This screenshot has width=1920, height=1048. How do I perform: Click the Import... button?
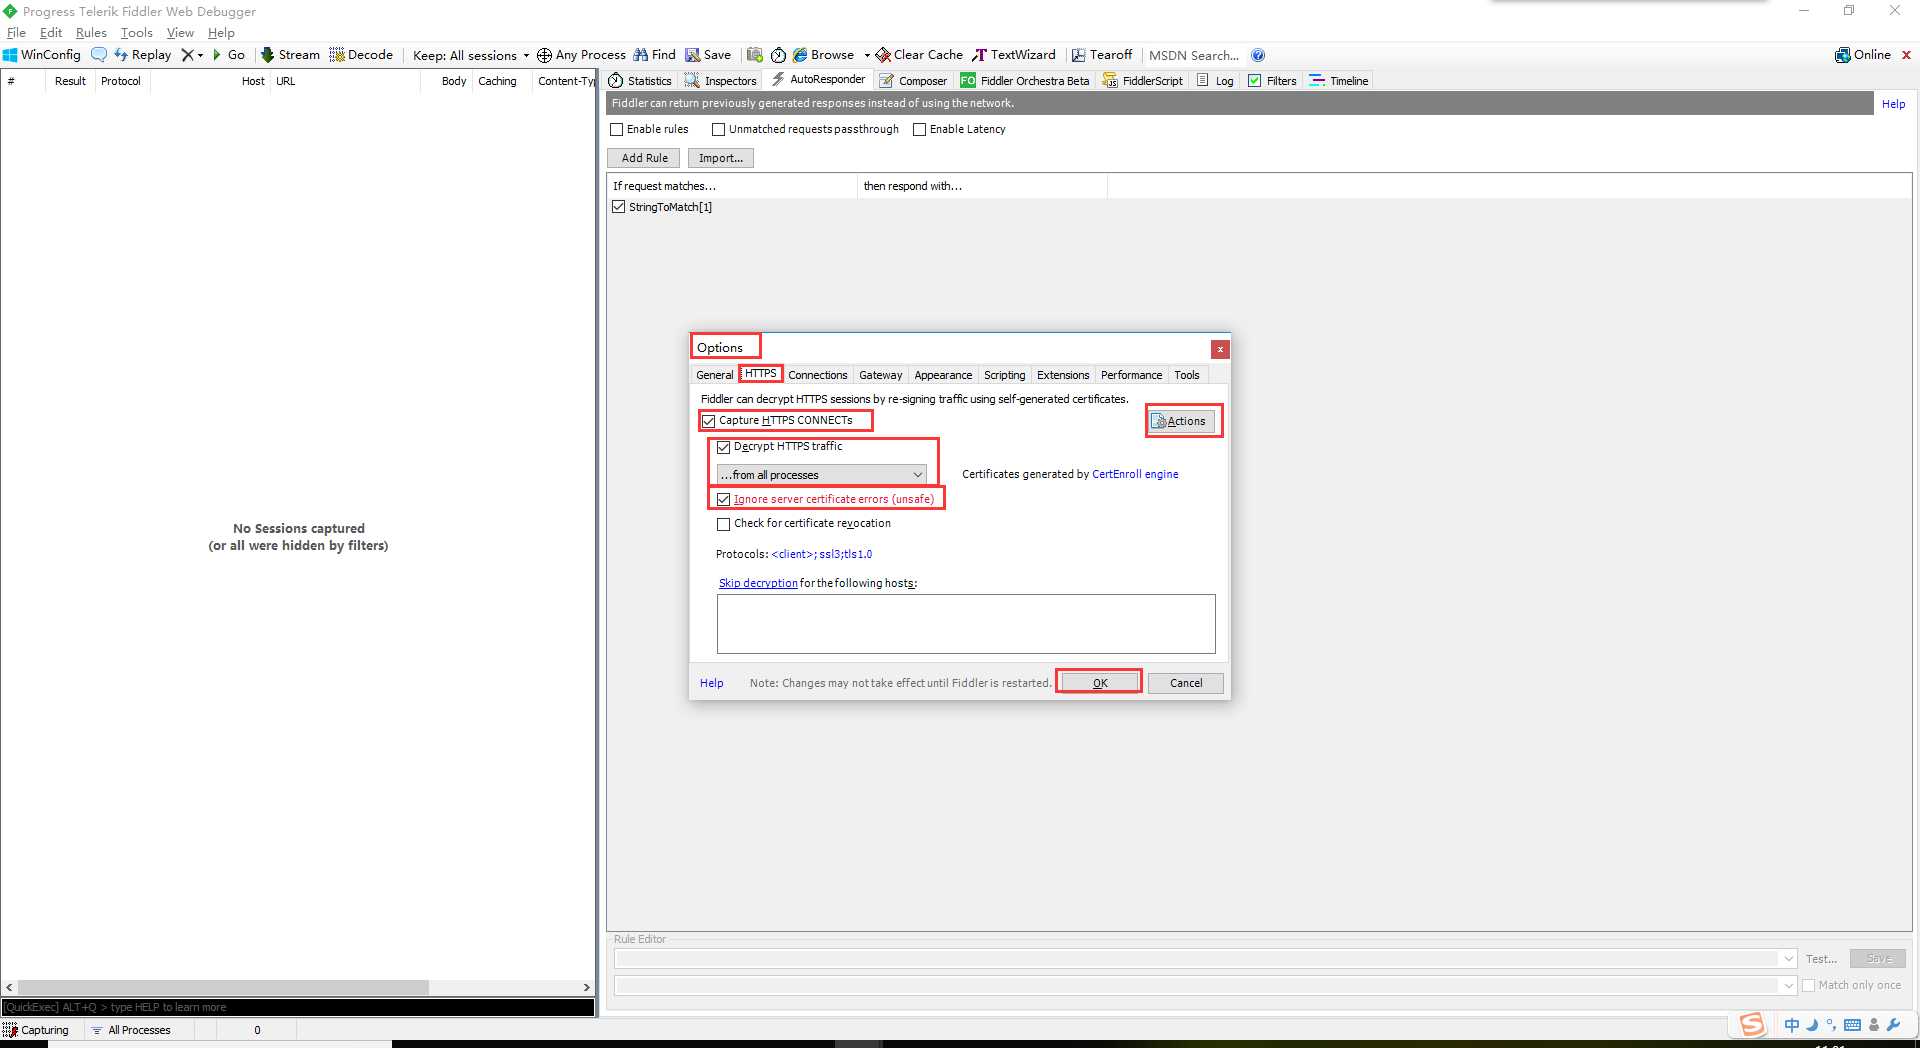pyautogui.click(x=721, y=158)
